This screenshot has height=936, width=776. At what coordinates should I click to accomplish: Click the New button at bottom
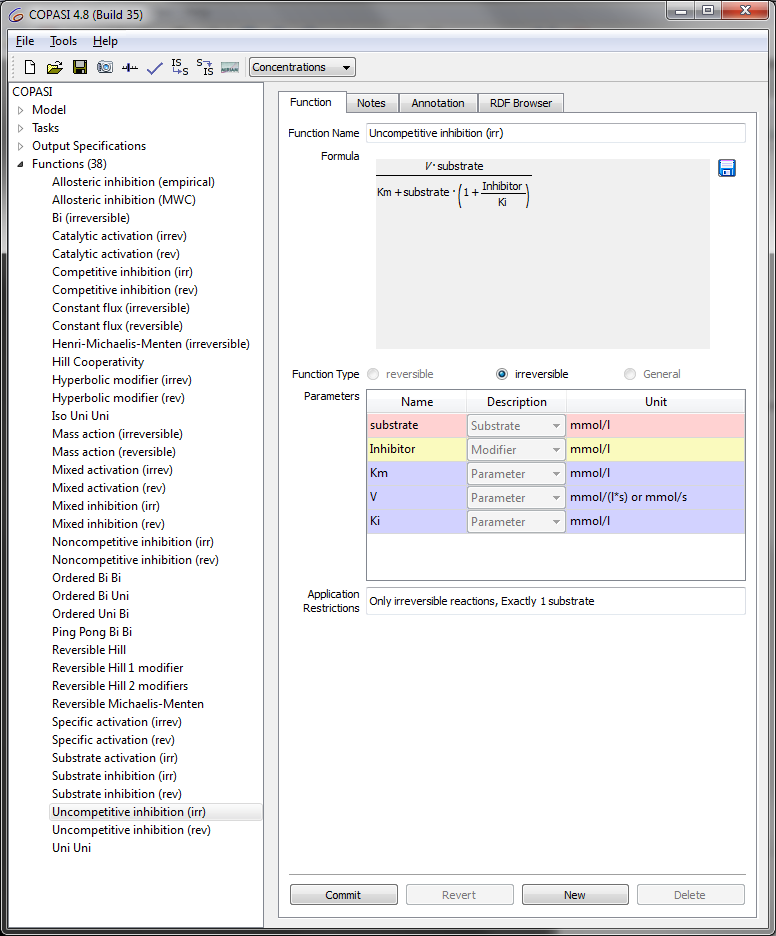(x=575, y=895)
